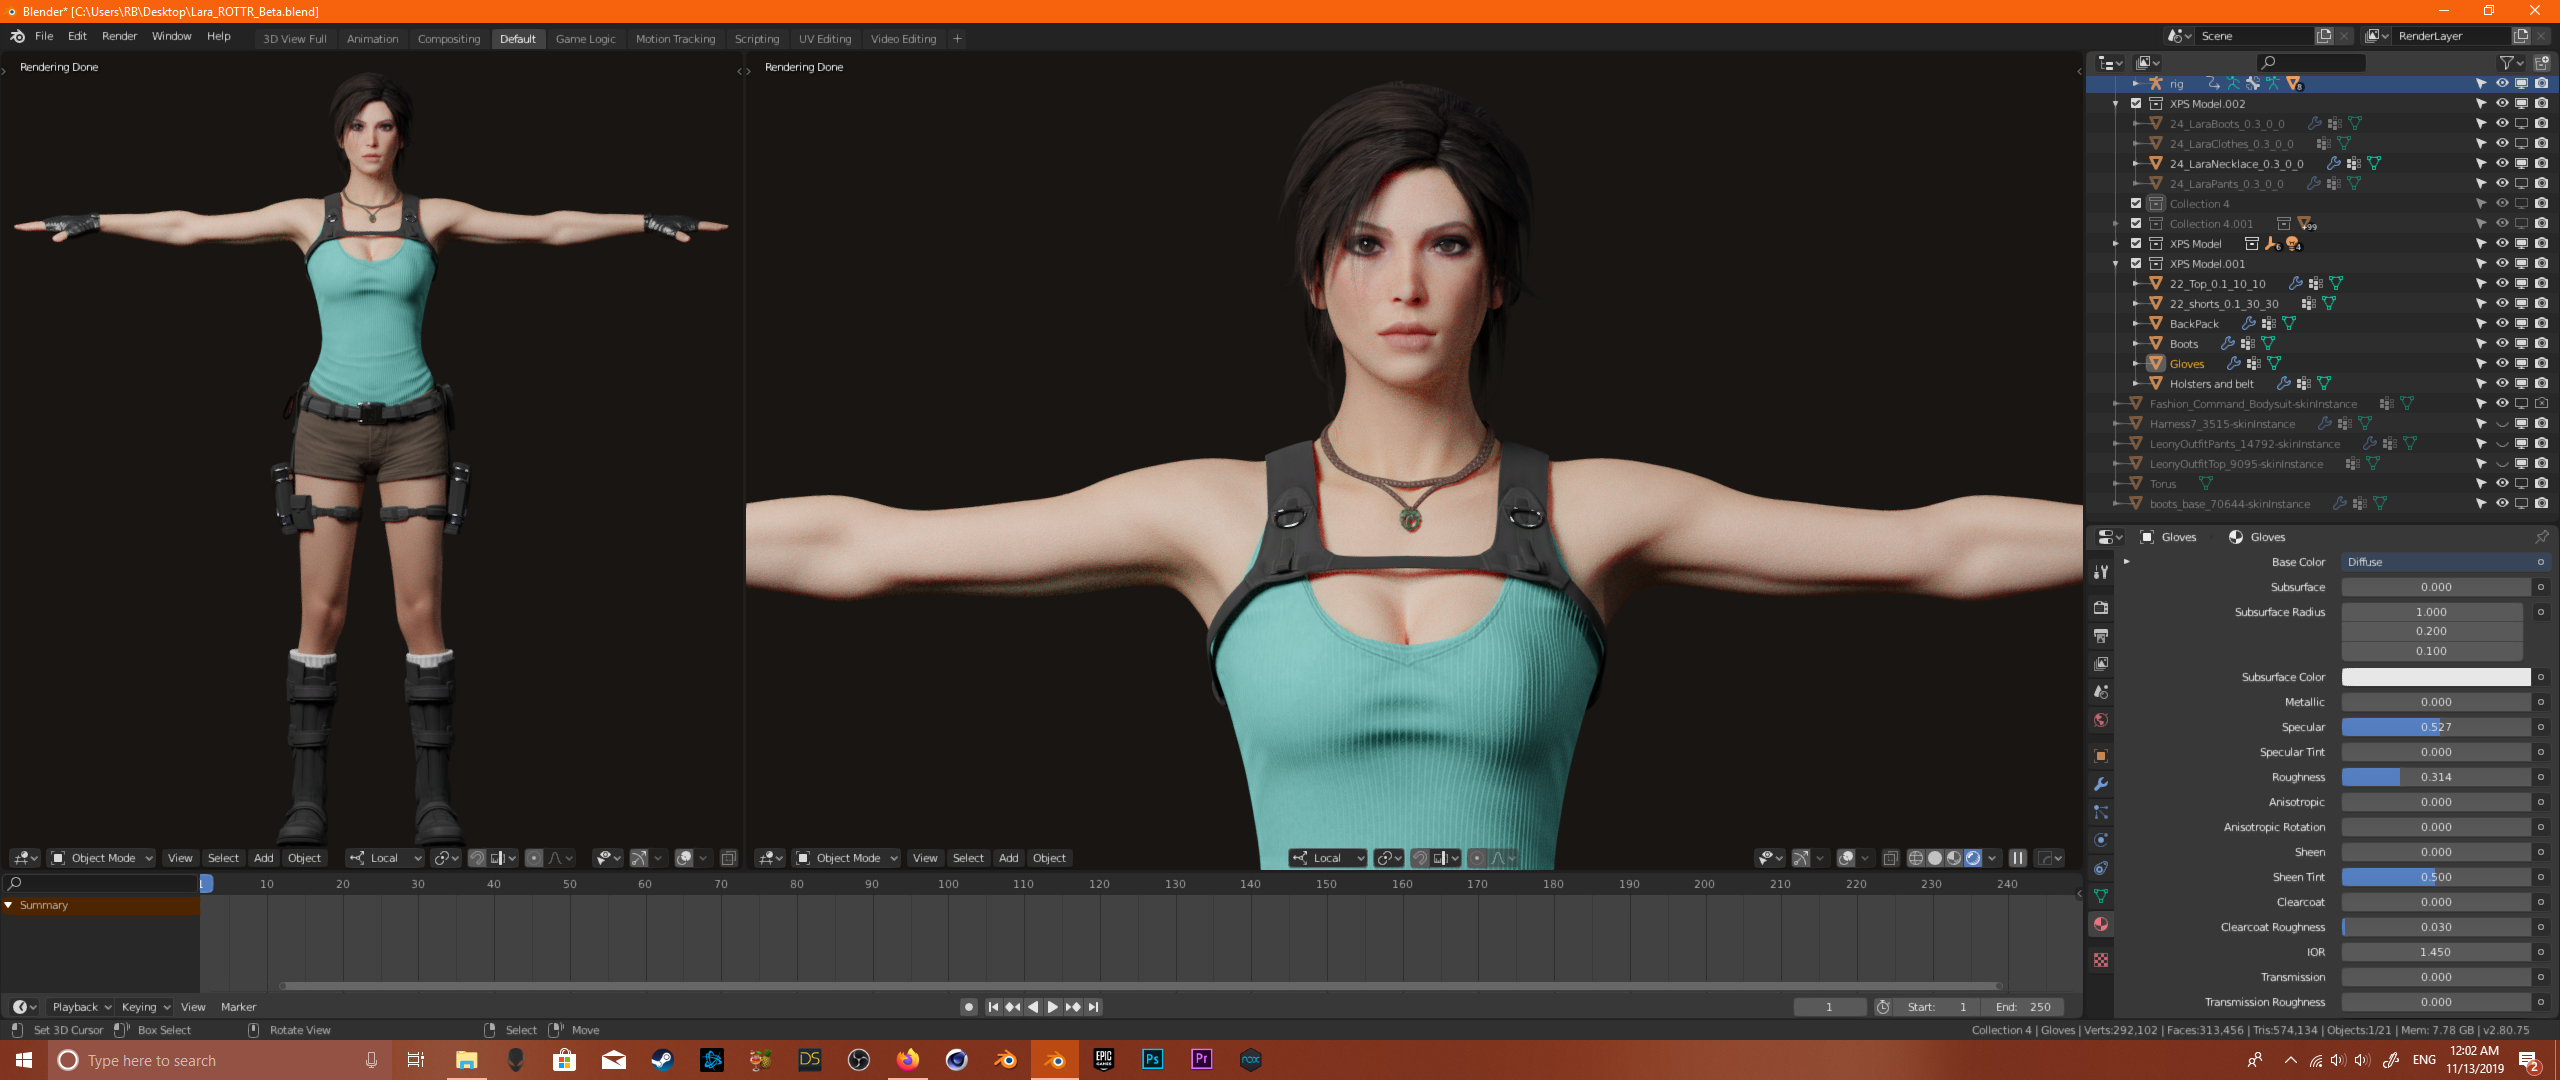Open the Texture checkerboard properties tab
Viewport: 2560px width, 1080px height.
click(2101, 960)
